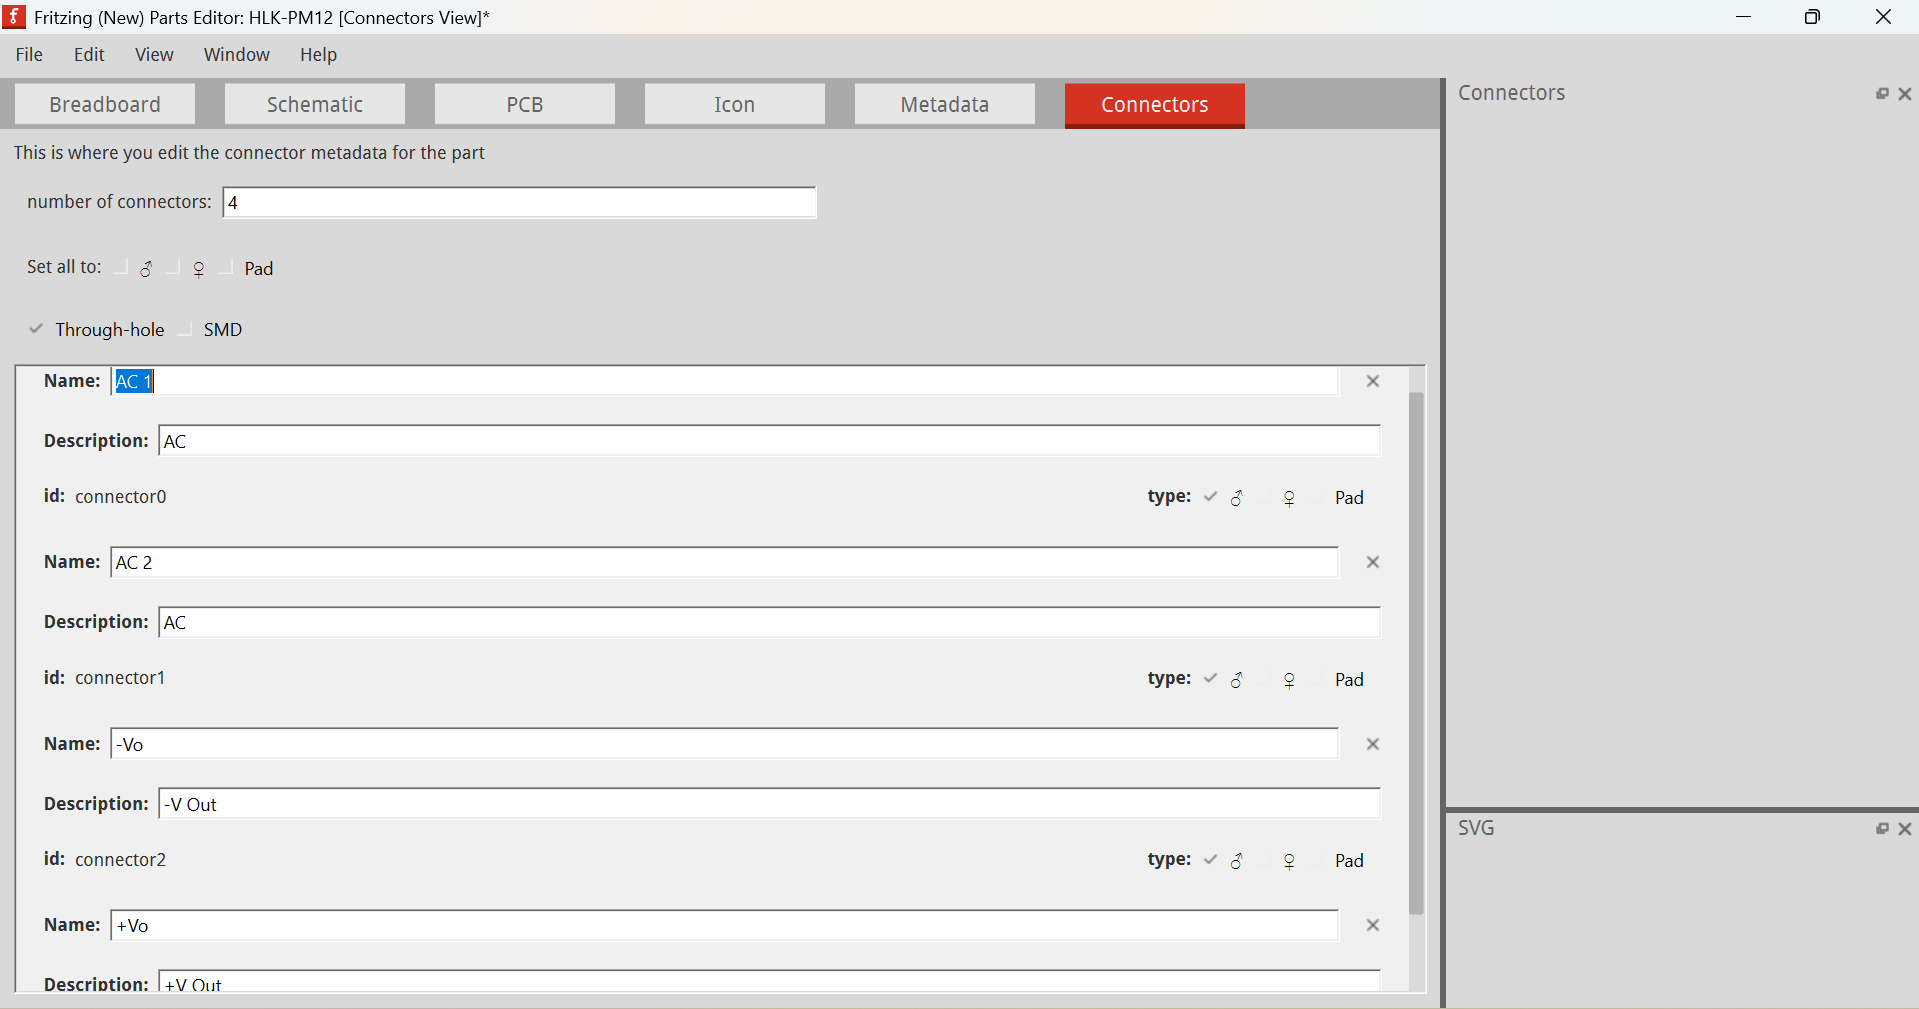
Task: Remove the AC 1 connector with its X icon
Action: 1373,381
